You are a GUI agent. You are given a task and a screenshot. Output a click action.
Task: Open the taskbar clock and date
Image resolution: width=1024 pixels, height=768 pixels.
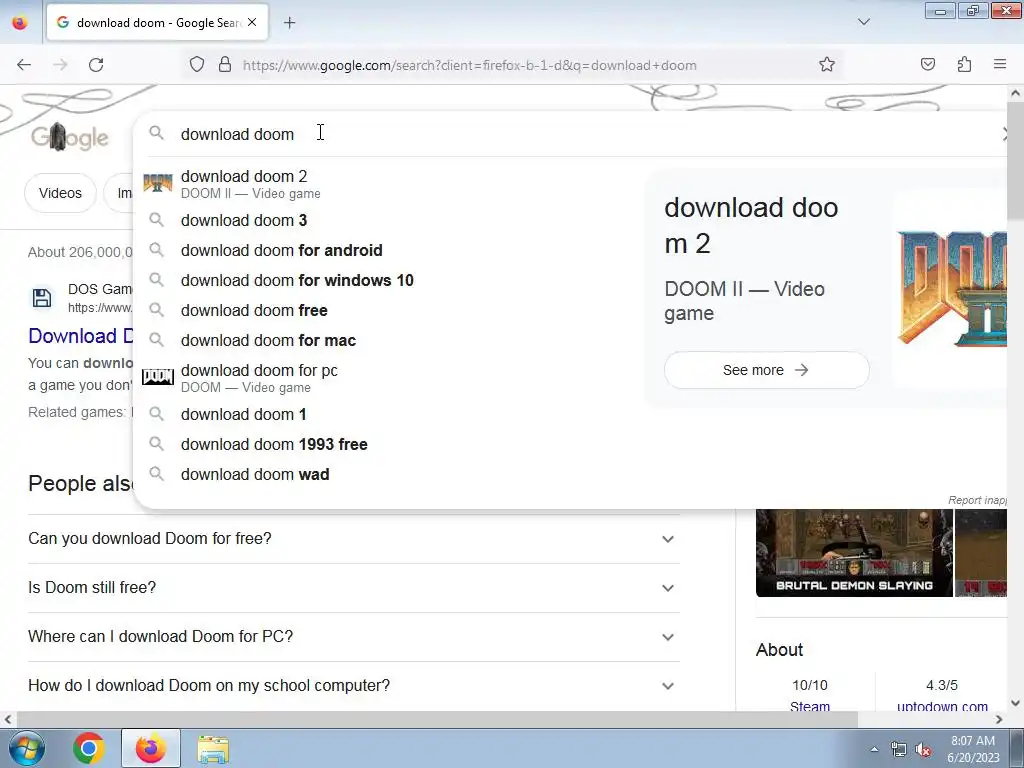[x=974, y=749]
